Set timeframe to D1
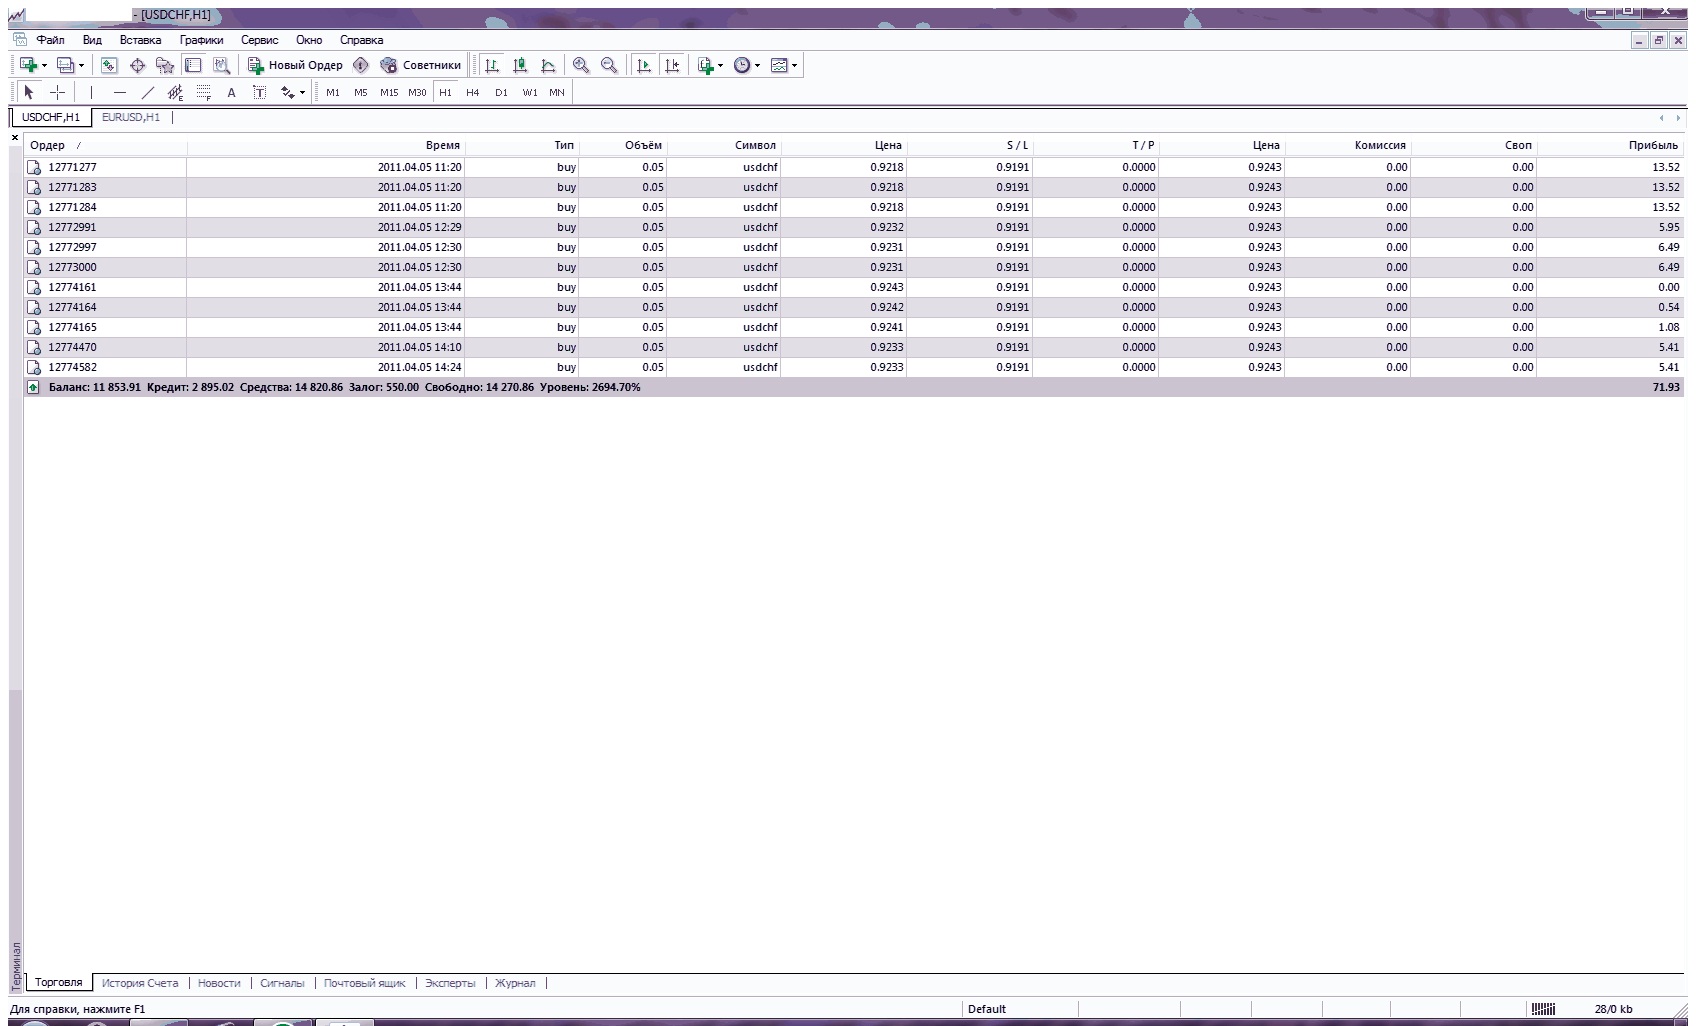Viewport: 1696px width, 1026px height. point(501,92)
